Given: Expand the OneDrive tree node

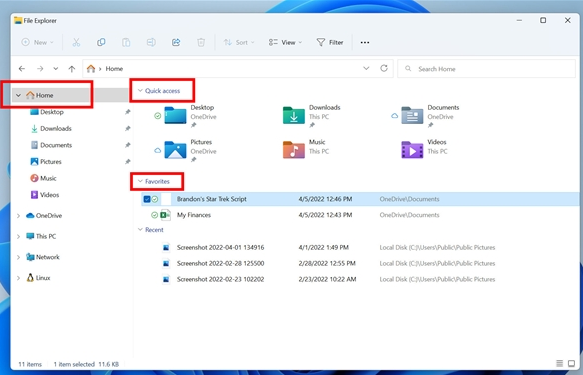Looking at the screenshot, I should (x=18, y=216).
